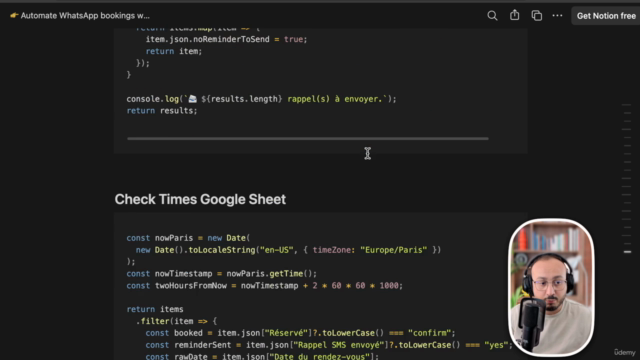This screenshot has height=360, width=640.
Task: Click the pointing hand emoji page icon
Action: click(x=14, y=16)
